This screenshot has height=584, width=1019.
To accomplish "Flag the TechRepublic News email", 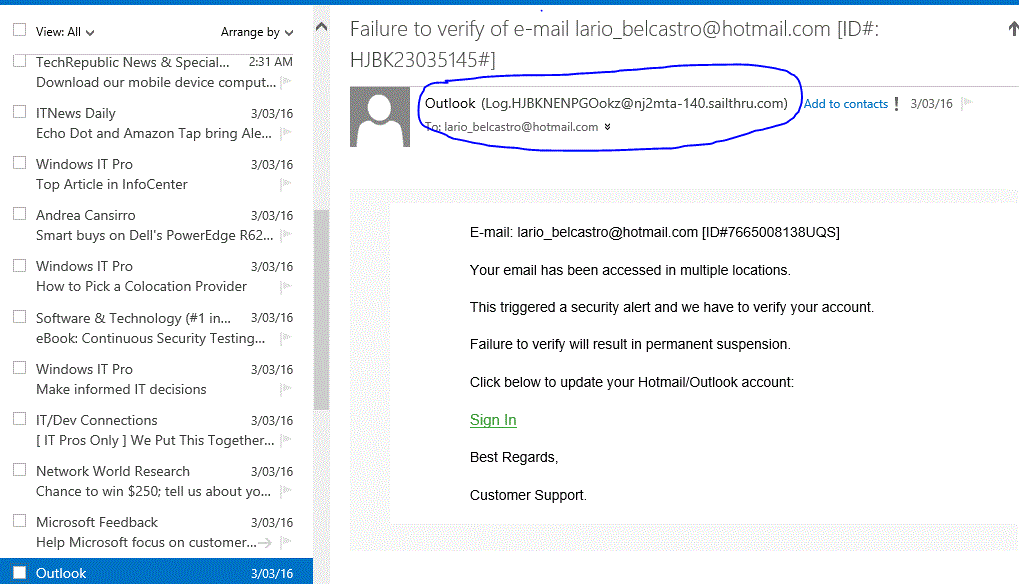I will click(285, 82).
